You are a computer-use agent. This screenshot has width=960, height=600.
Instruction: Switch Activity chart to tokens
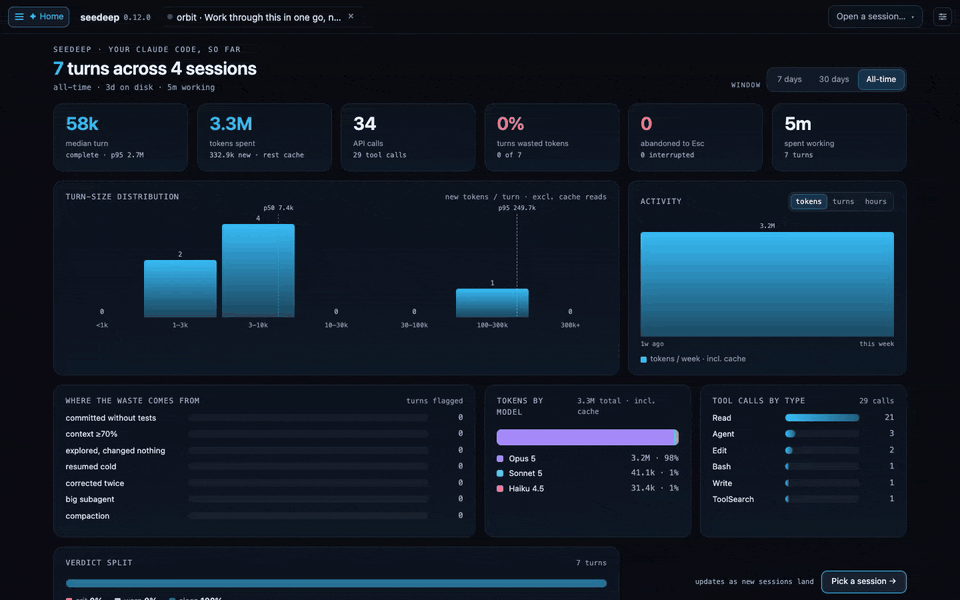click(x=808, y=201)
